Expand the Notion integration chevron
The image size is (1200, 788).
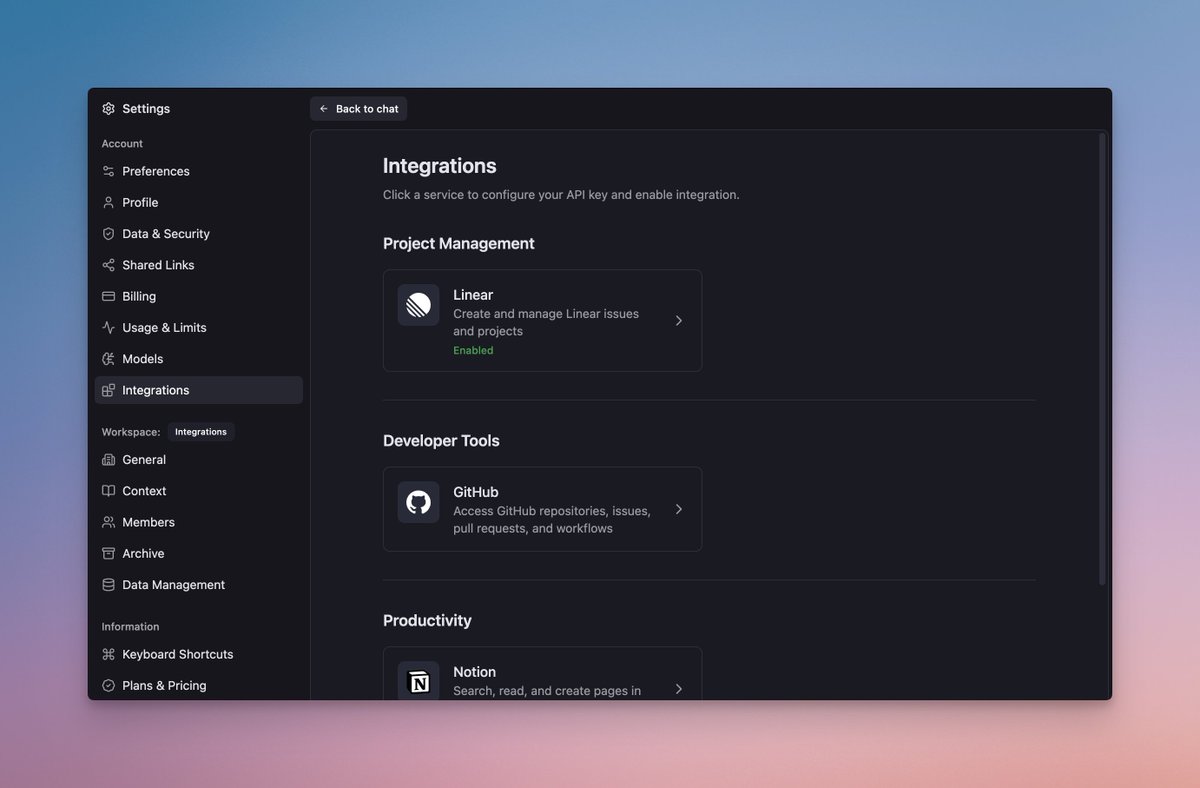pyautogui.click(x=679, y=689)
